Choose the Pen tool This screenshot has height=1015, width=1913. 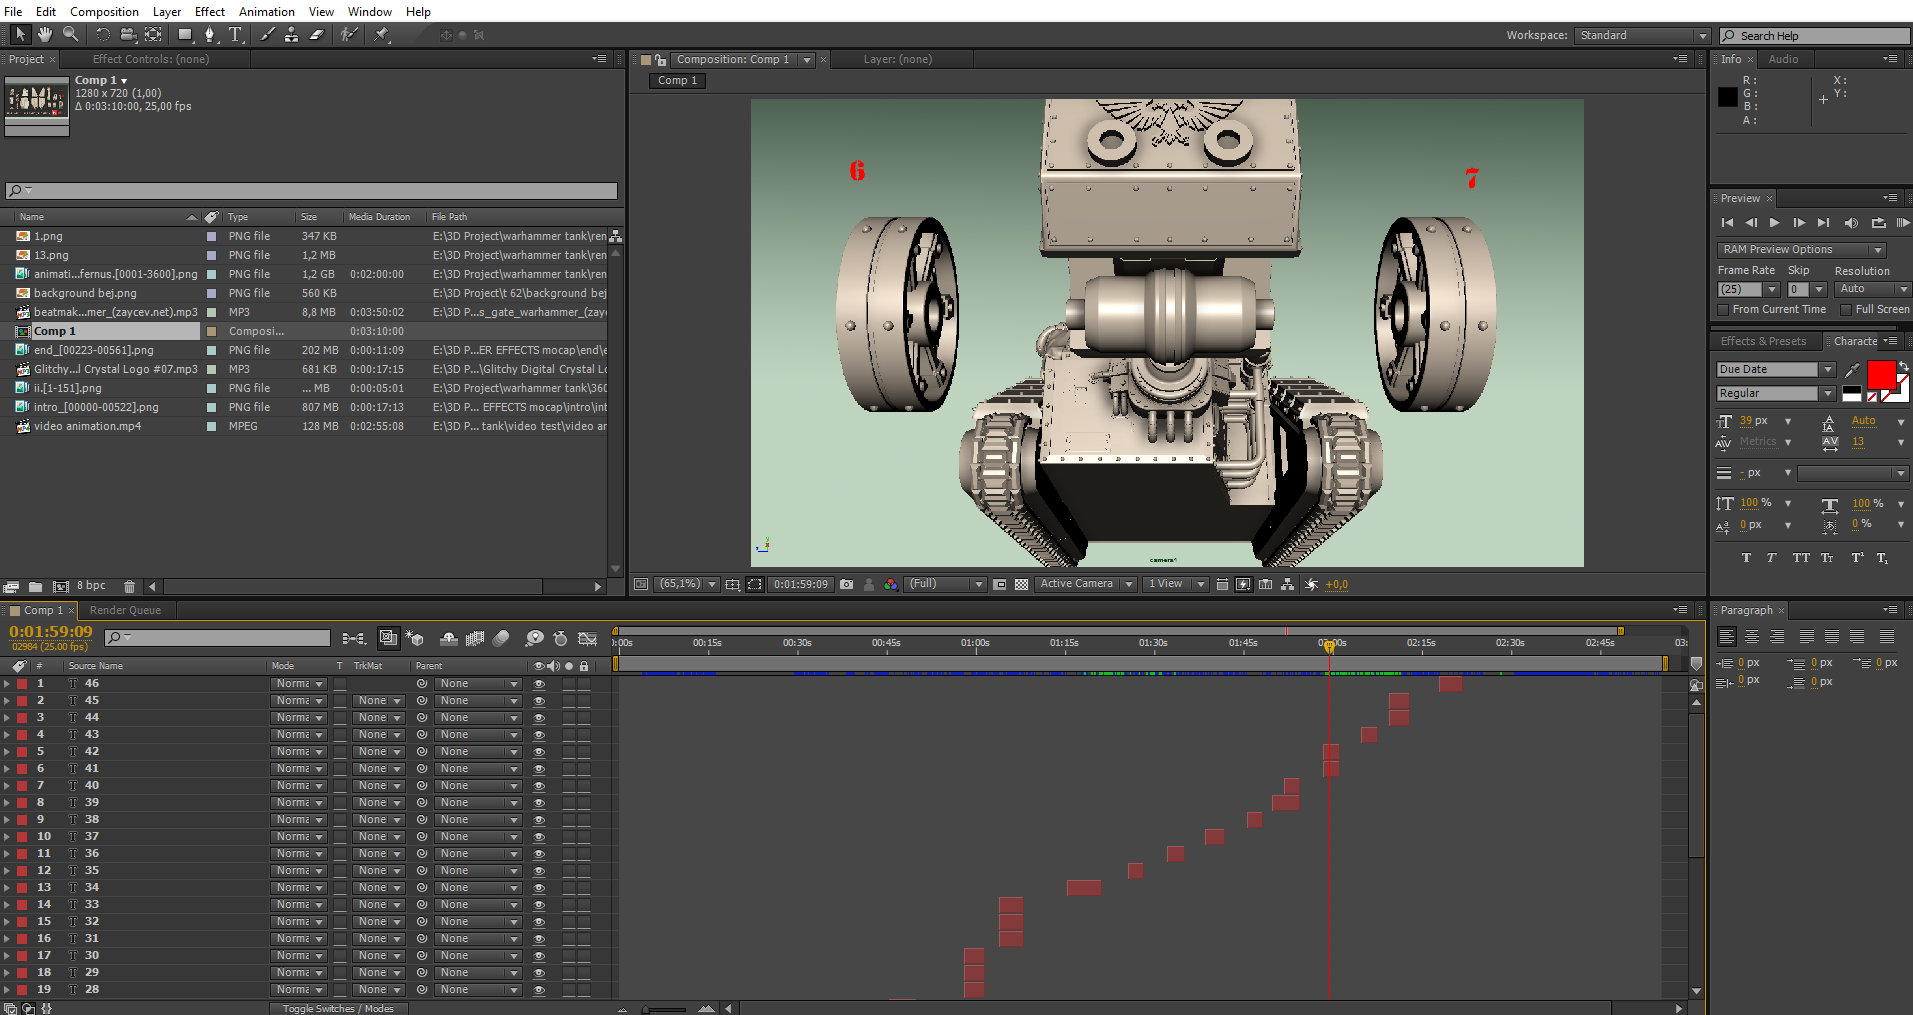[210, 34]
